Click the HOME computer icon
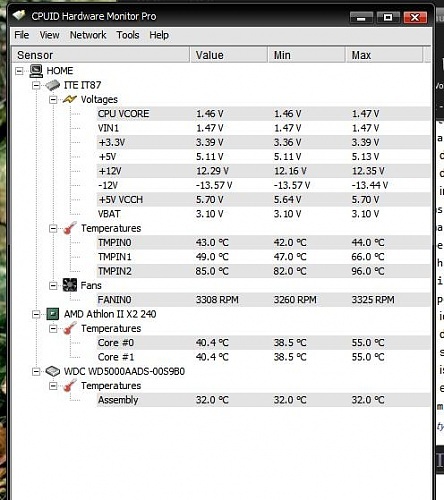This screenshot has width=444, height=500. coord(36,71)
